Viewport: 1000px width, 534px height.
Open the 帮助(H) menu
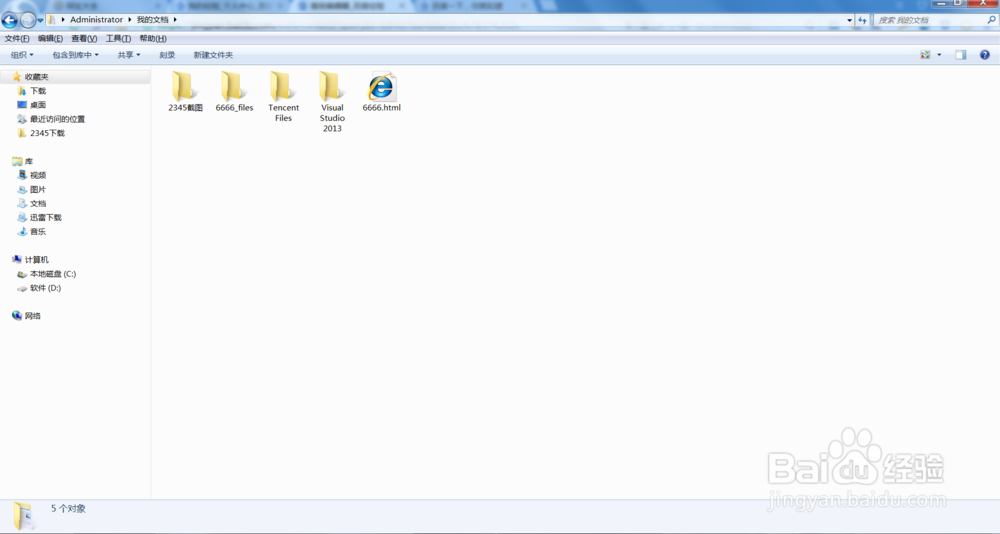(153, 39)
